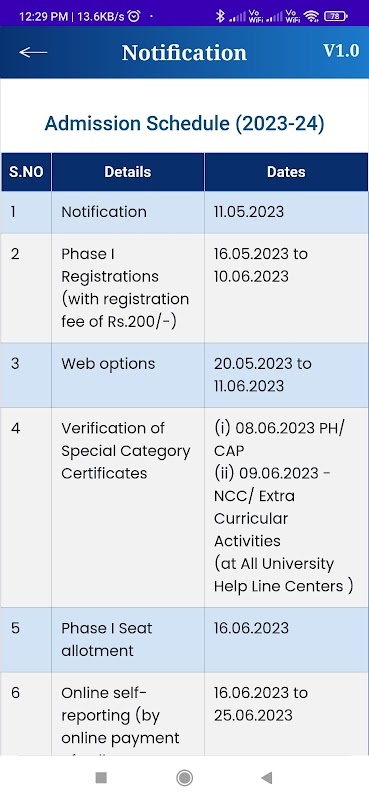Tap the WiFi icon in status bar
The width and height of the screenshot is (369, 800).
click(311, 16)
